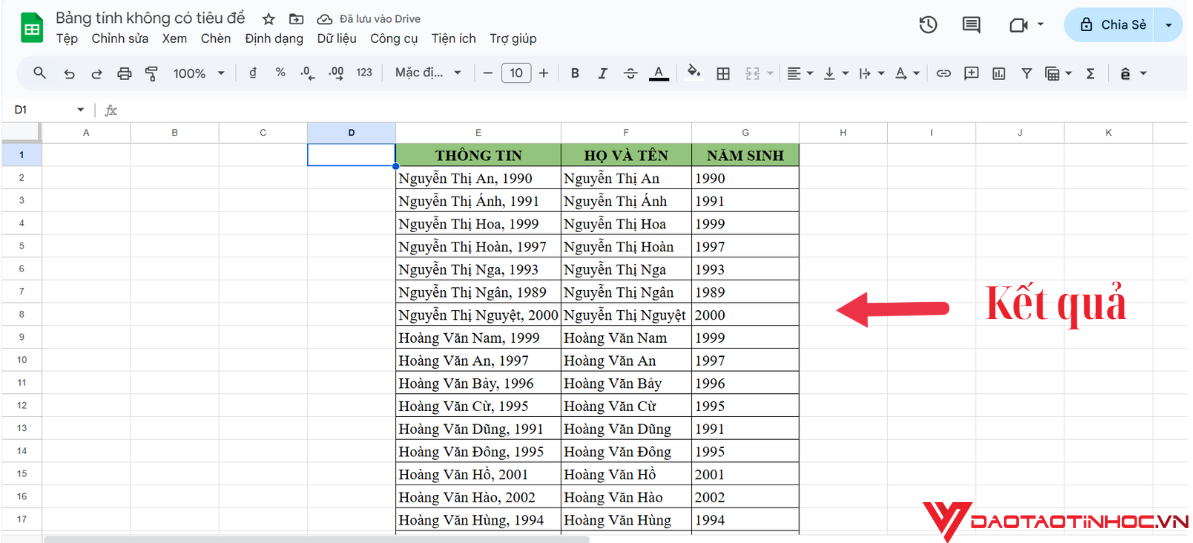Image resolution: width=1193 pixels, height=543 pixels.
Task: Open the Chèn menu
Action: [x=216, y=39]
